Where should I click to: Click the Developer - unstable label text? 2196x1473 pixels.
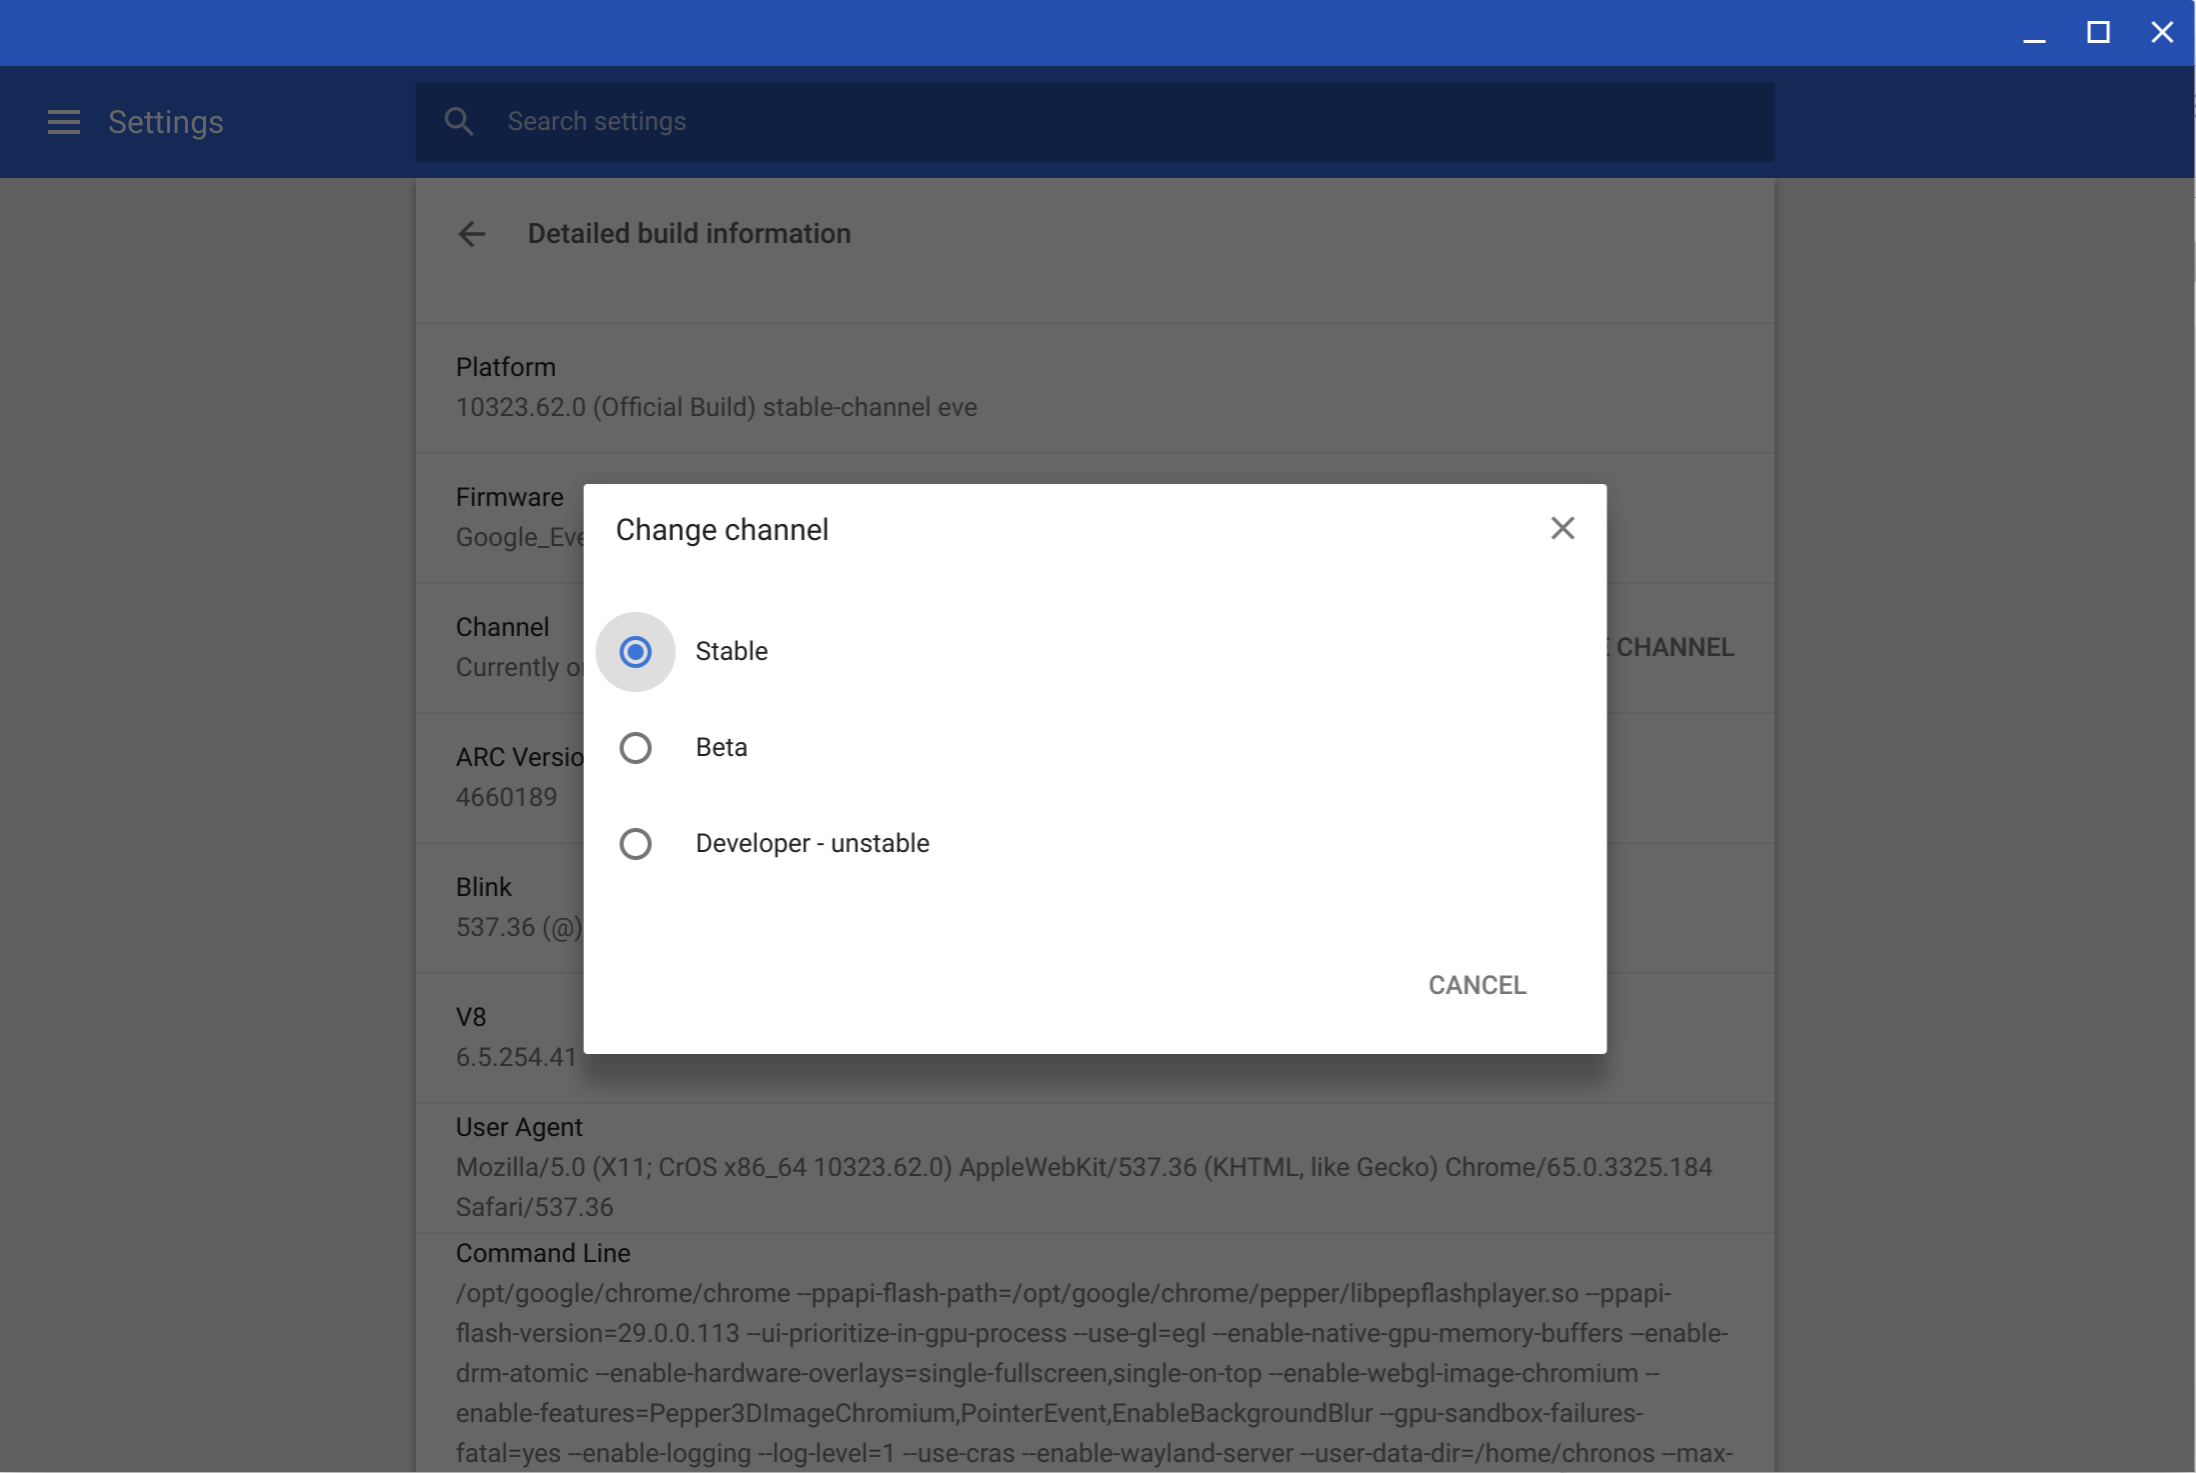click(x=813, y=843)
